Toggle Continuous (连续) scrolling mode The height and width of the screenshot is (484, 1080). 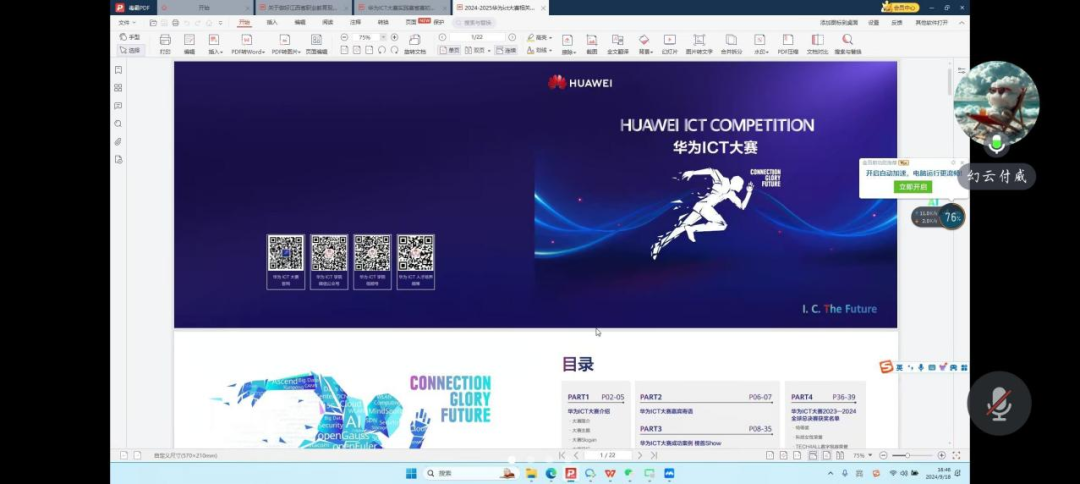pos(506,50)
